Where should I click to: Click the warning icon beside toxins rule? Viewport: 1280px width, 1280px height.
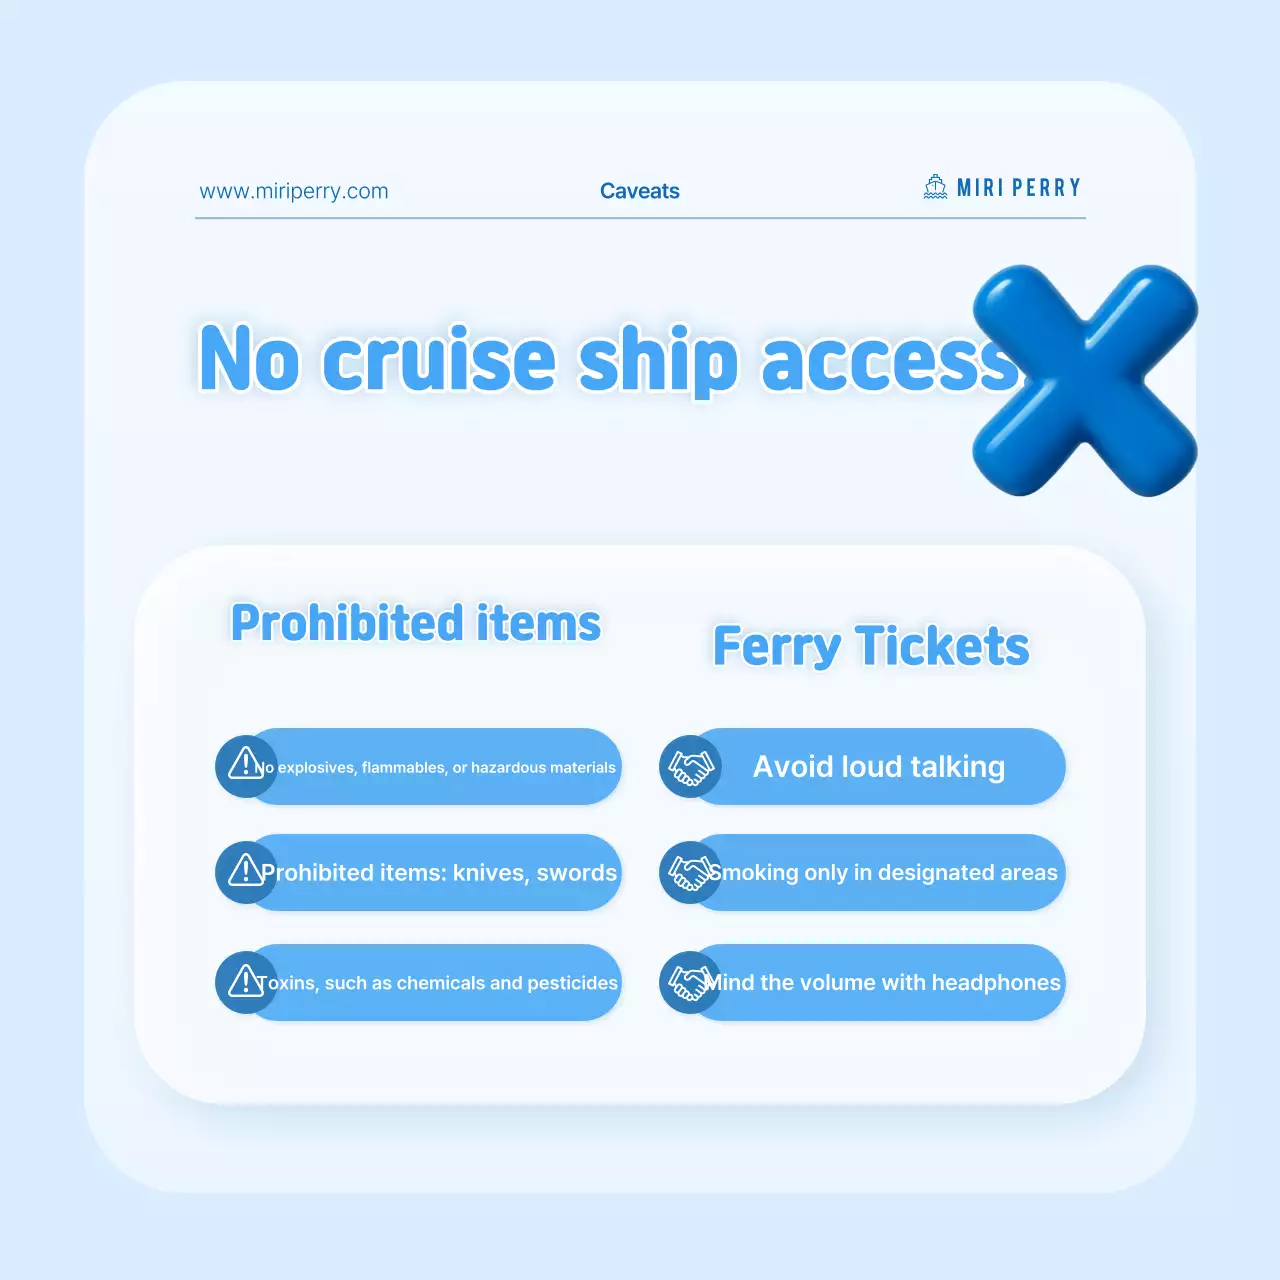(245, 982)
